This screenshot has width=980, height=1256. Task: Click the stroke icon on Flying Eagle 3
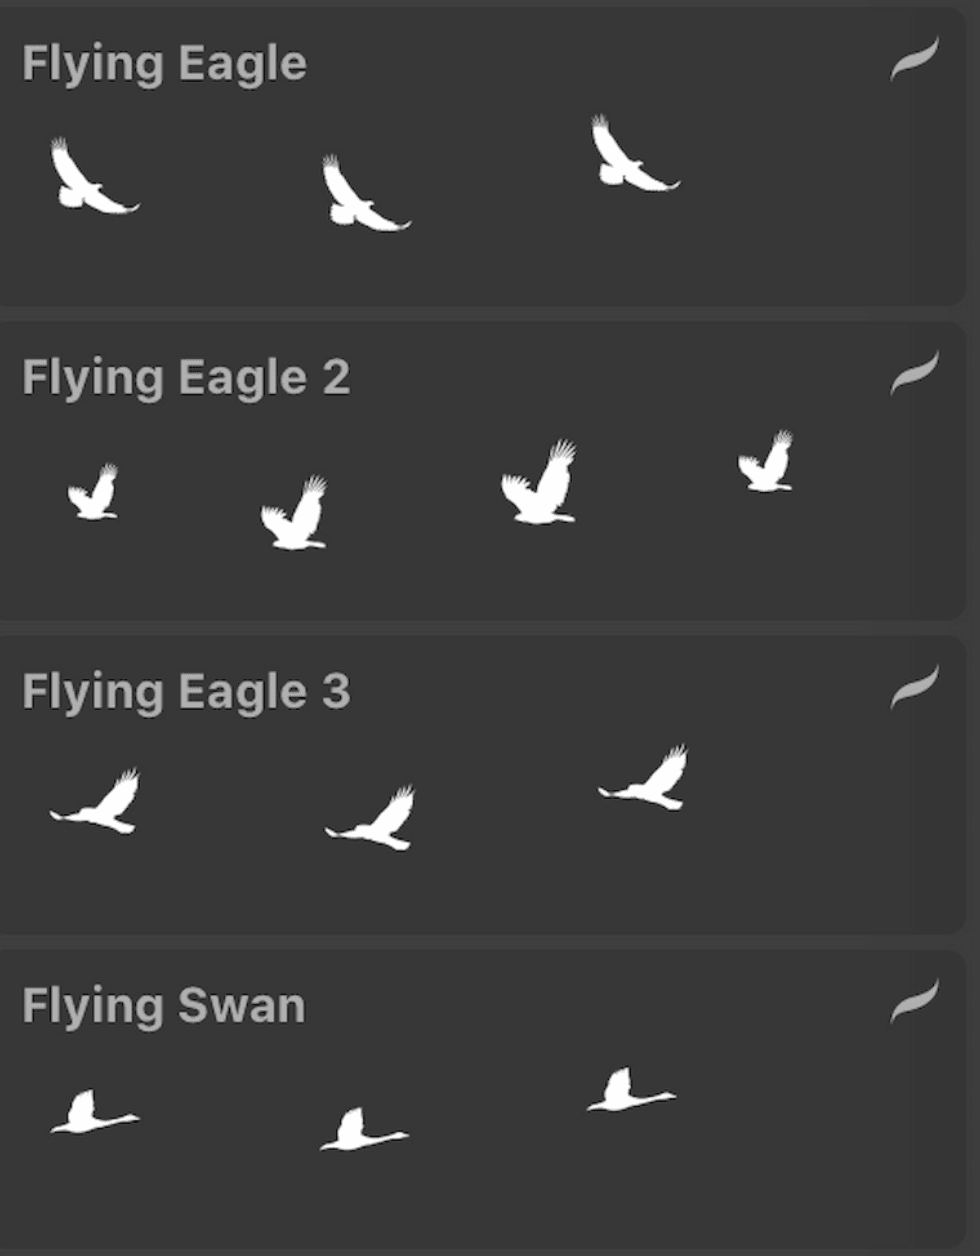(914, 687)
